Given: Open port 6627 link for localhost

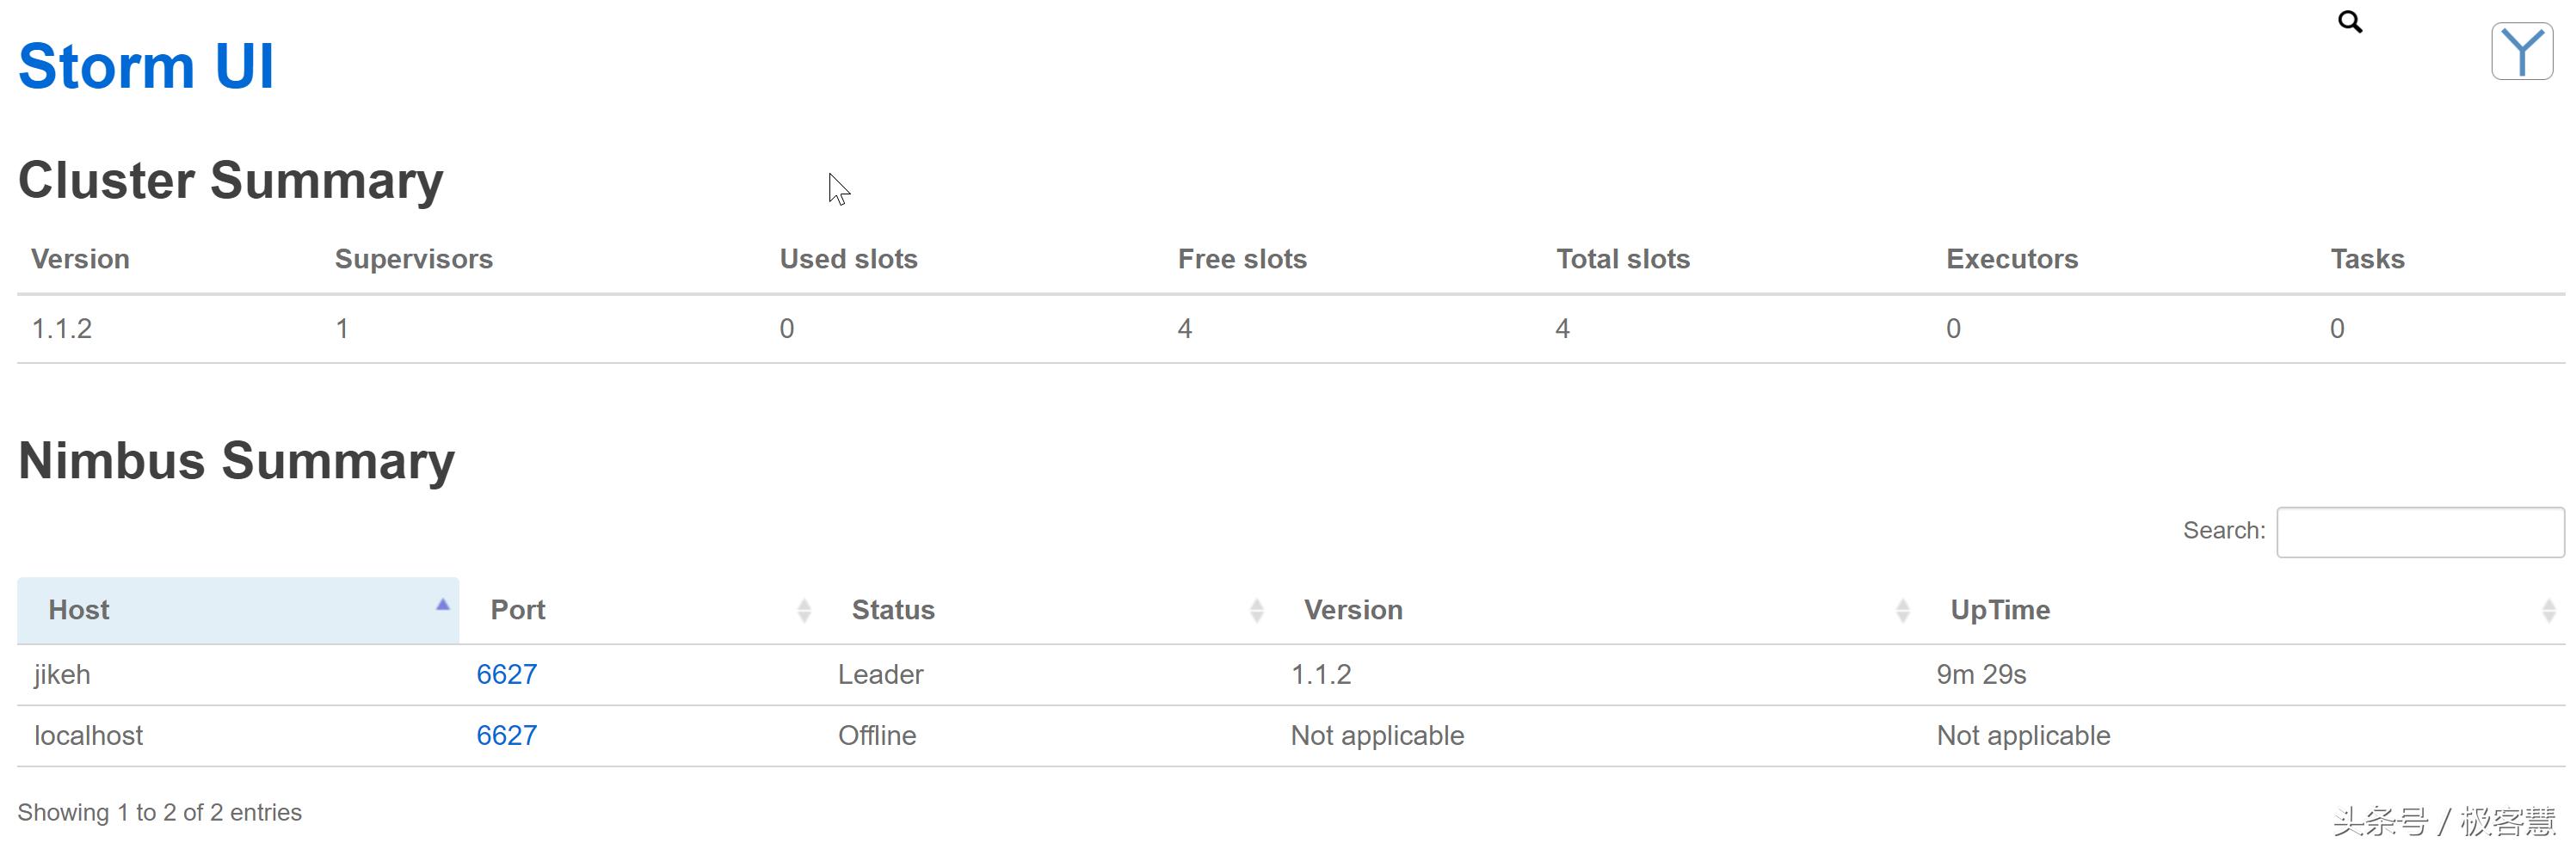Looking at the screenshot, I should pos(506,736).
